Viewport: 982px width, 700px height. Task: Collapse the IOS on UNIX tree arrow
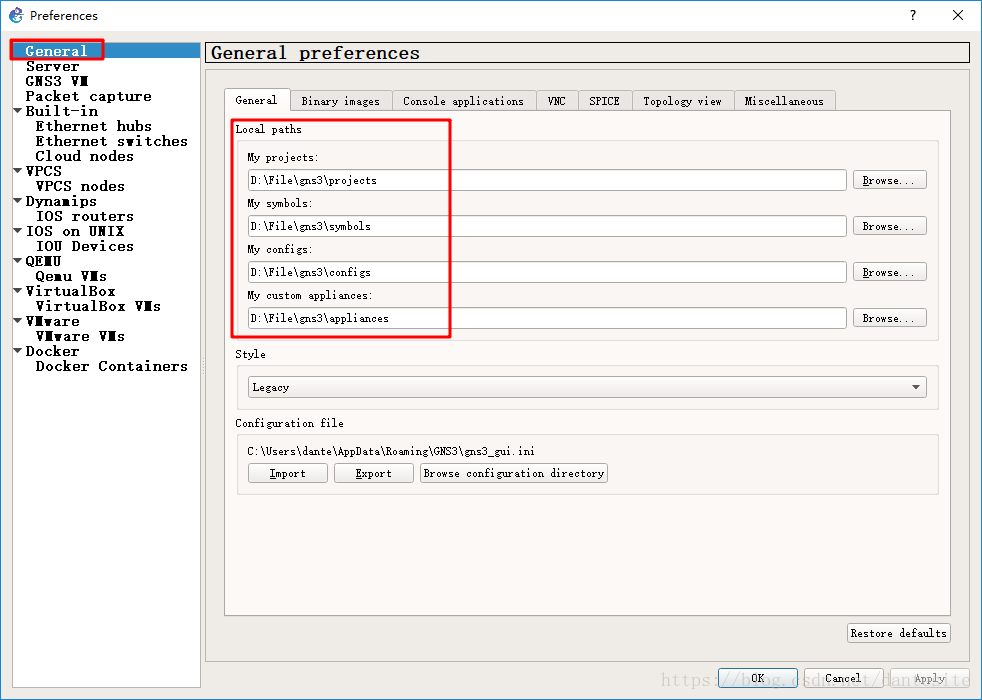point(18,231)
